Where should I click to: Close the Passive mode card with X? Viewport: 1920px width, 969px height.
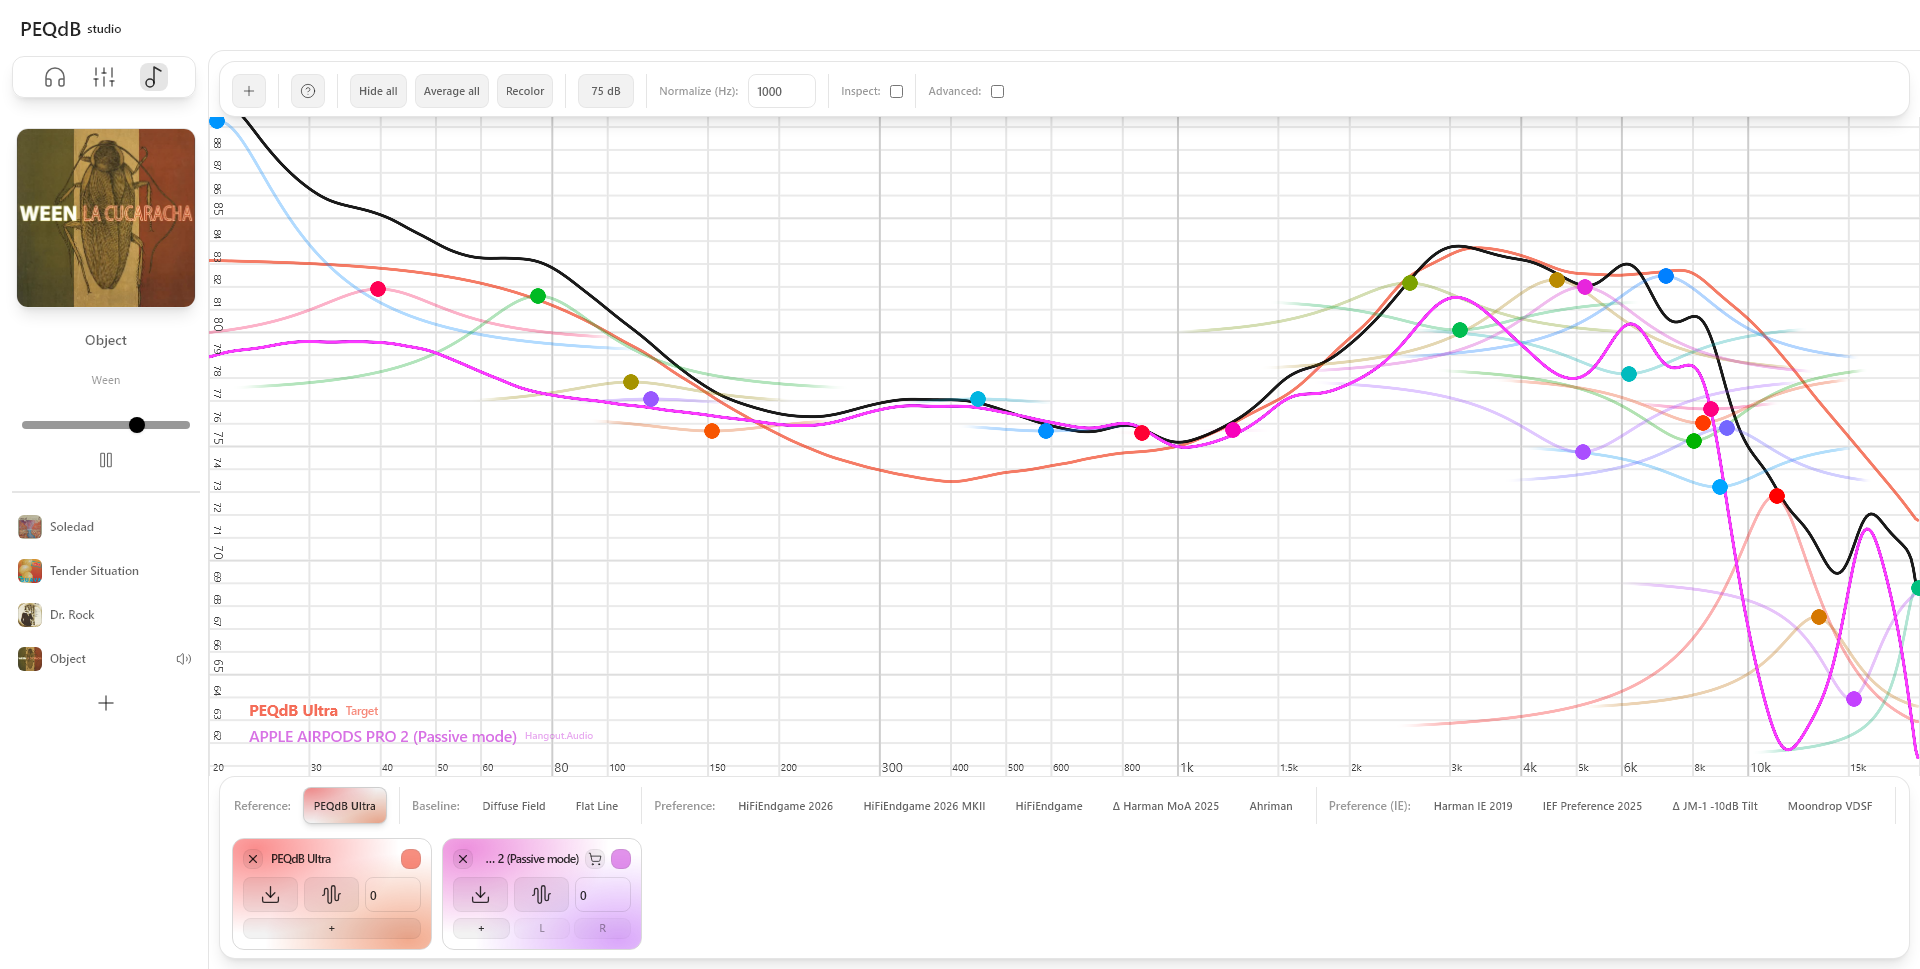[x=463, y=859]
